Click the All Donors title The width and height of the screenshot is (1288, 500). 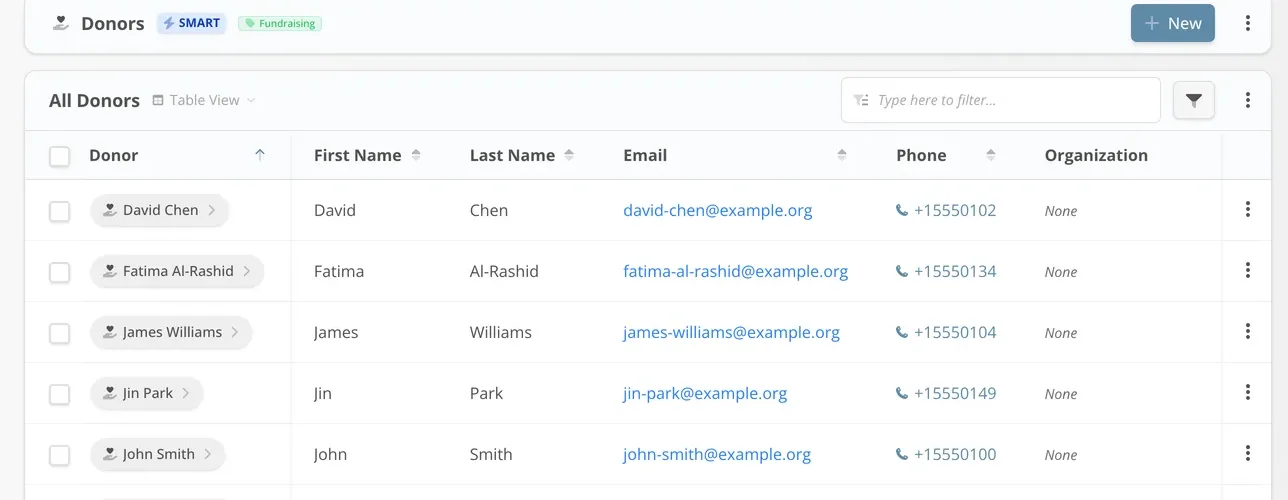pyautogui.click(x=94, y=100)
